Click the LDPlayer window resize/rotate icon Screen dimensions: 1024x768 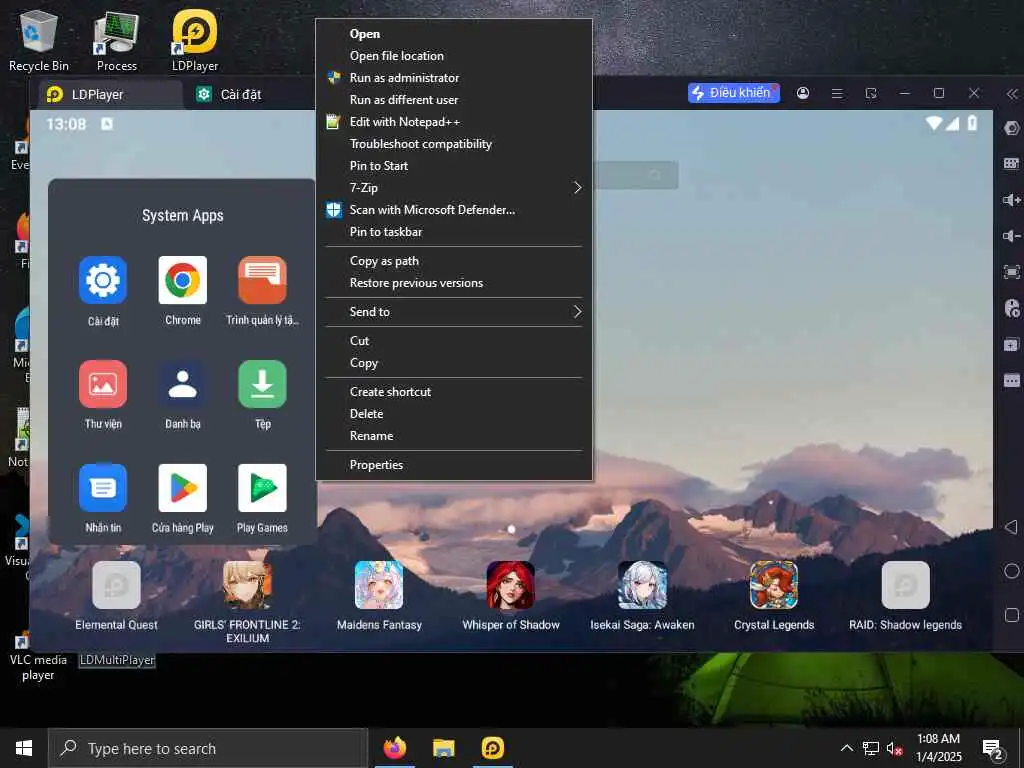(x=871, y=93)
